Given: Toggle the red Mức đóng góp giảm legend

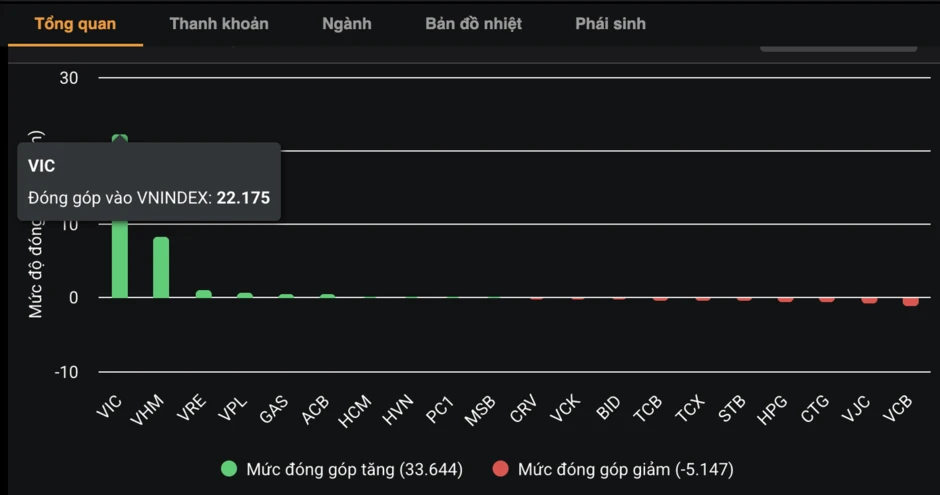Looking at the screenshot, I should pos(613,469).
